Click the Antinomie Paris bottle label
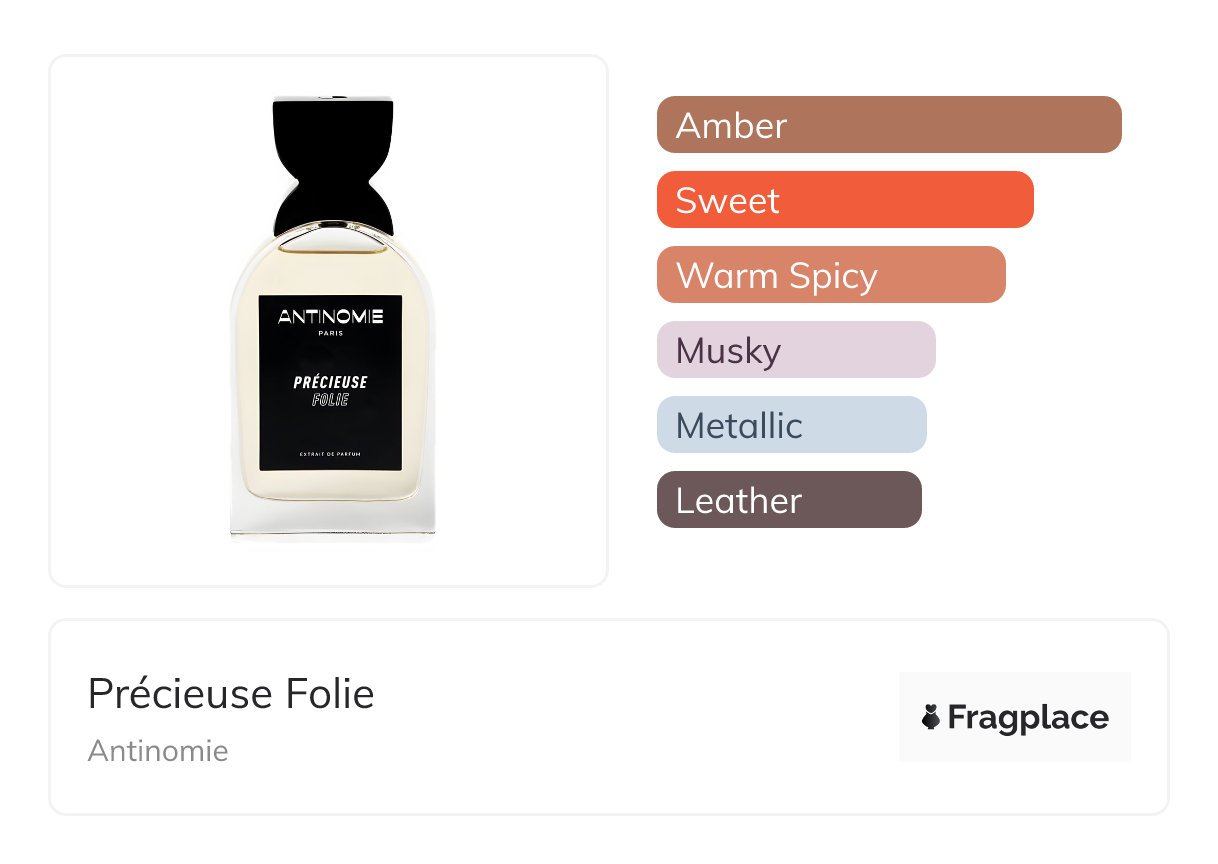This screenshot has height=864, width=1218. point(331,383)
